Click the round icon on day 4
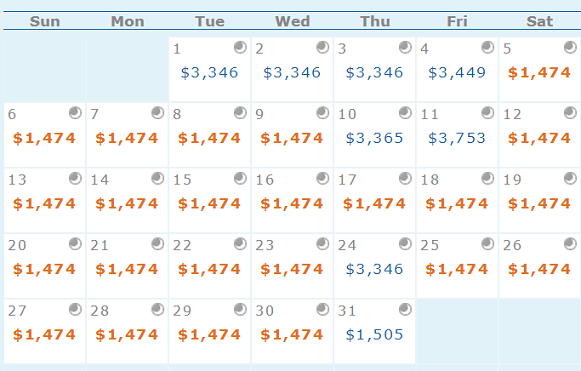 coord(488,47)
